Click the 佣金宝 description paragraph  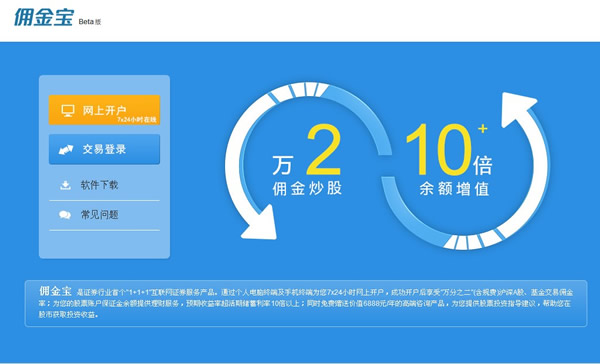point(306,303)
